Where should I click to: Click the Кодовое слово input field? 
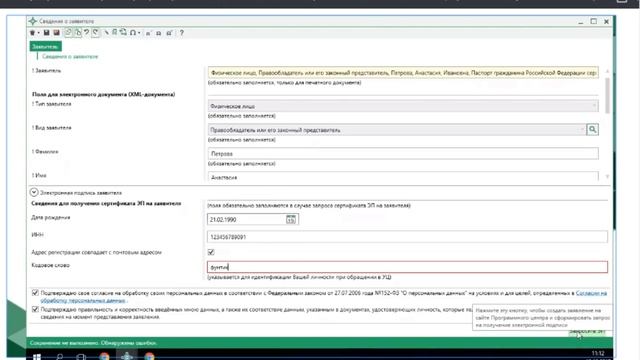tap(407, 267)
